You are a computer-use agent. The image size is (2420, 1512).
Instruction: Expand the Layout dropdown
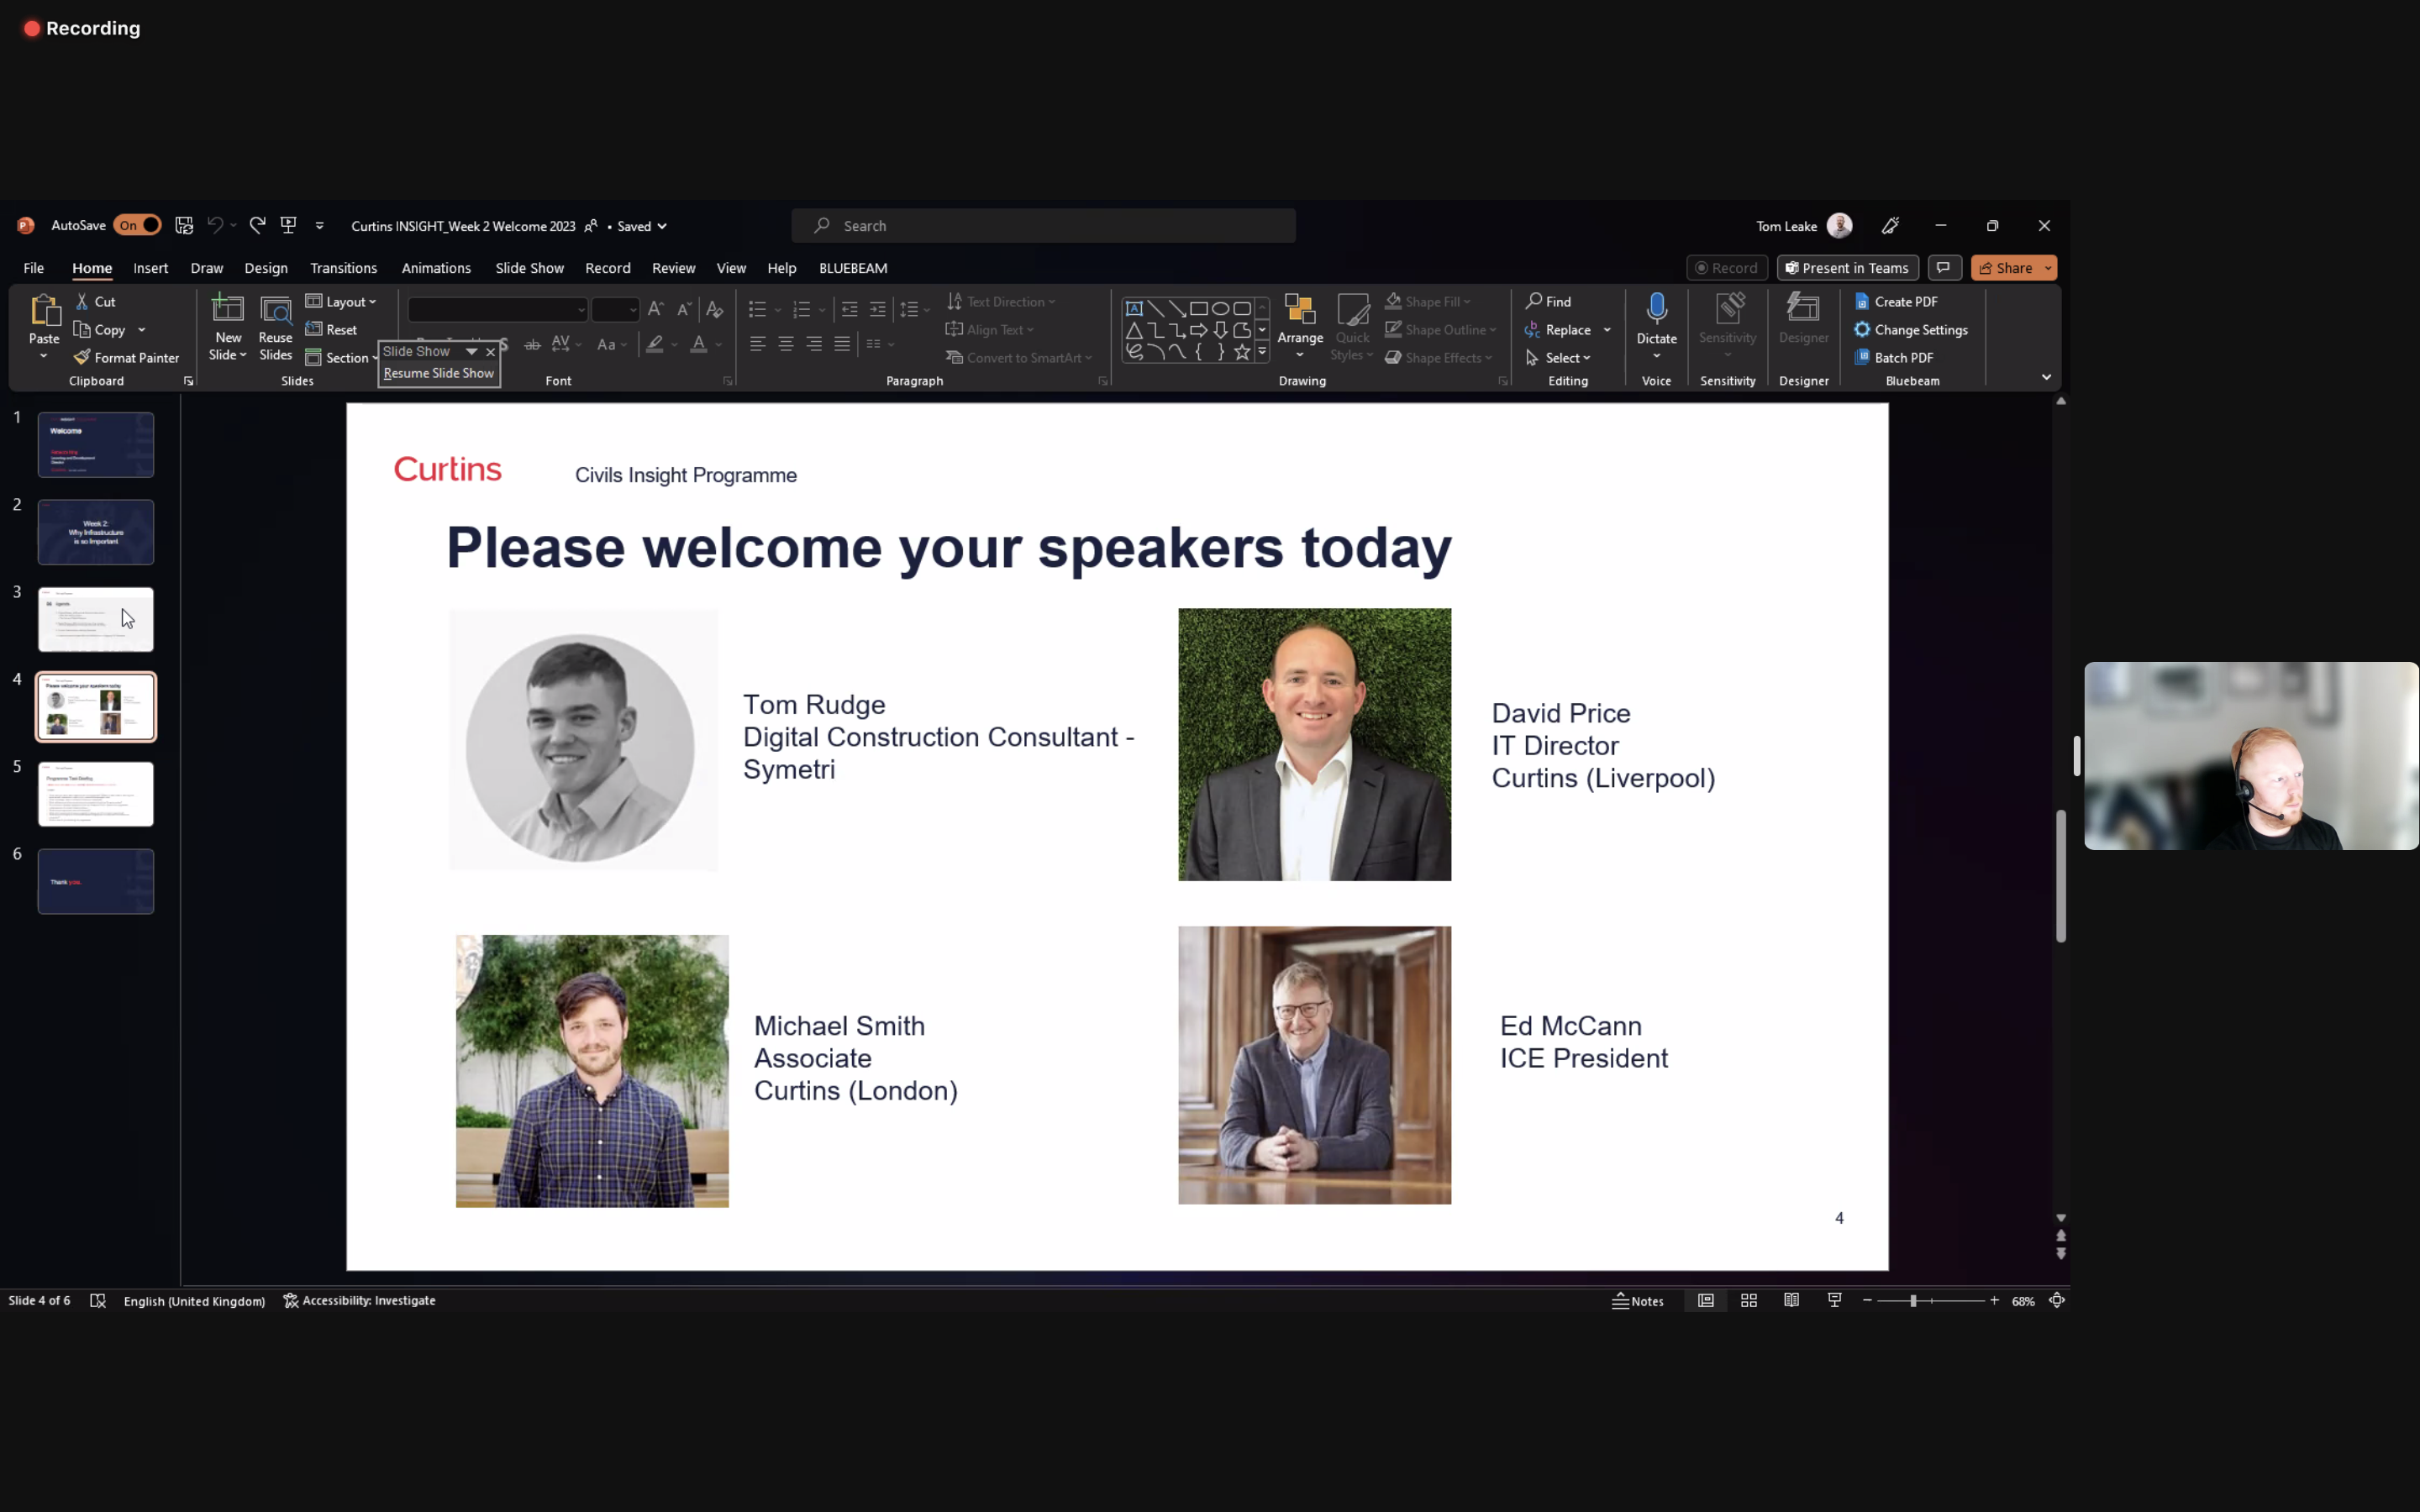[341, 302]
